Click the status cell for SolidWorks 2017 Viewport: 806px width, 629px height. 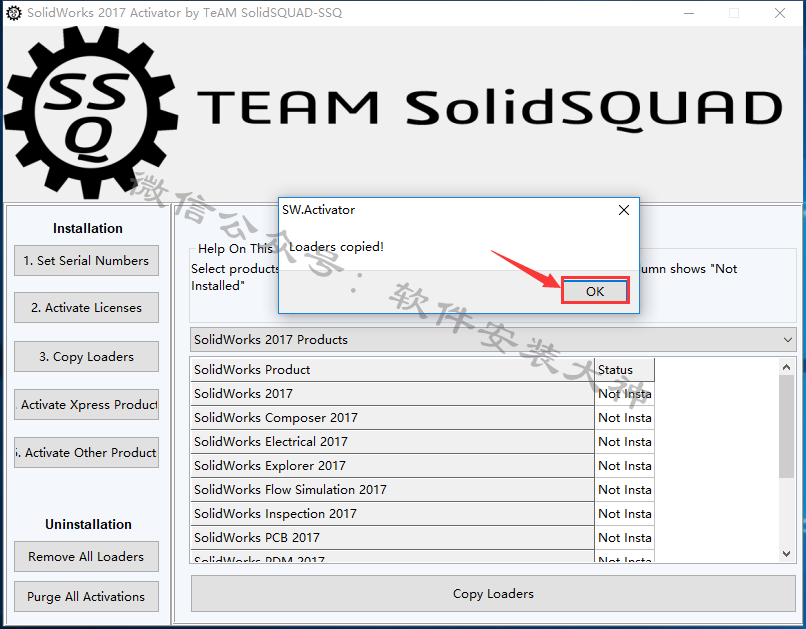point(625,394)
